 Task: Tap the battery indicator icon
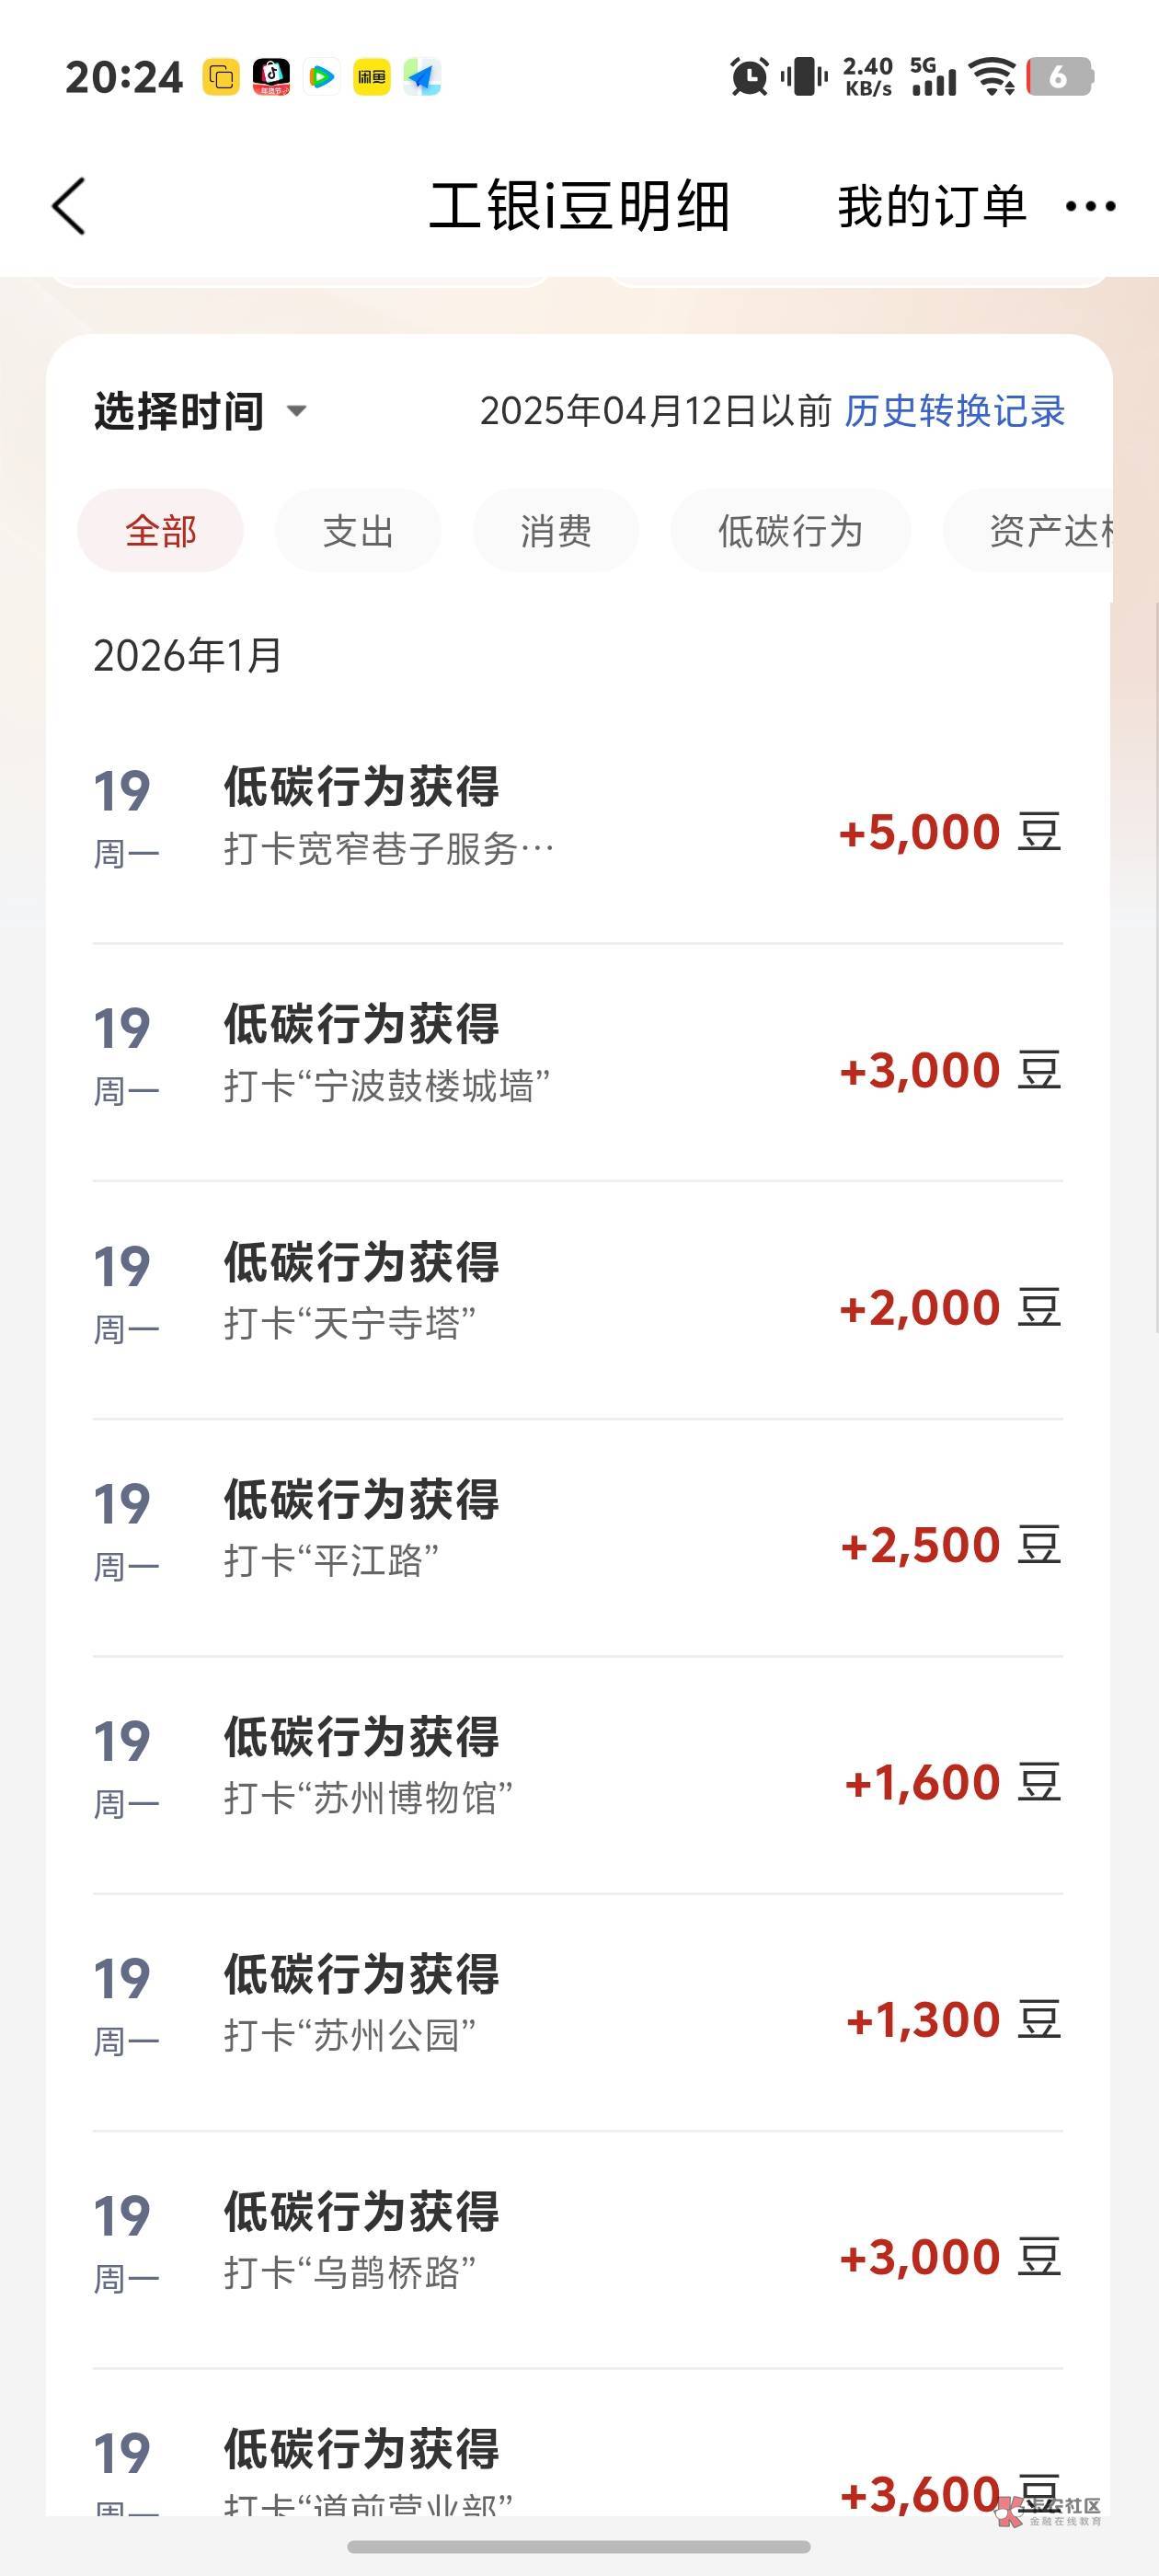pyautogui.click(x=1060, y=77)
